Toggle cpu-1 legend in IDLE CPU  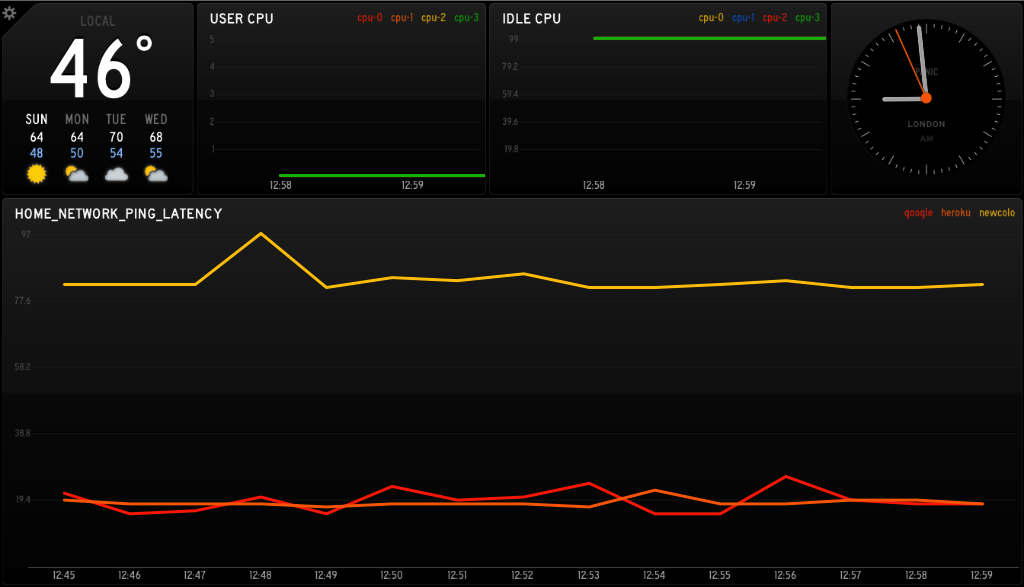click(x=743, y=18)
